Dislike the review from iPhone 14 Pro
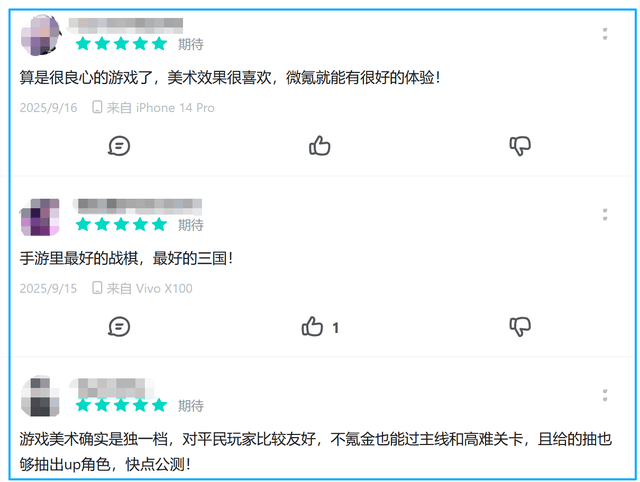640x482 pixels. [x=520, y=146]
